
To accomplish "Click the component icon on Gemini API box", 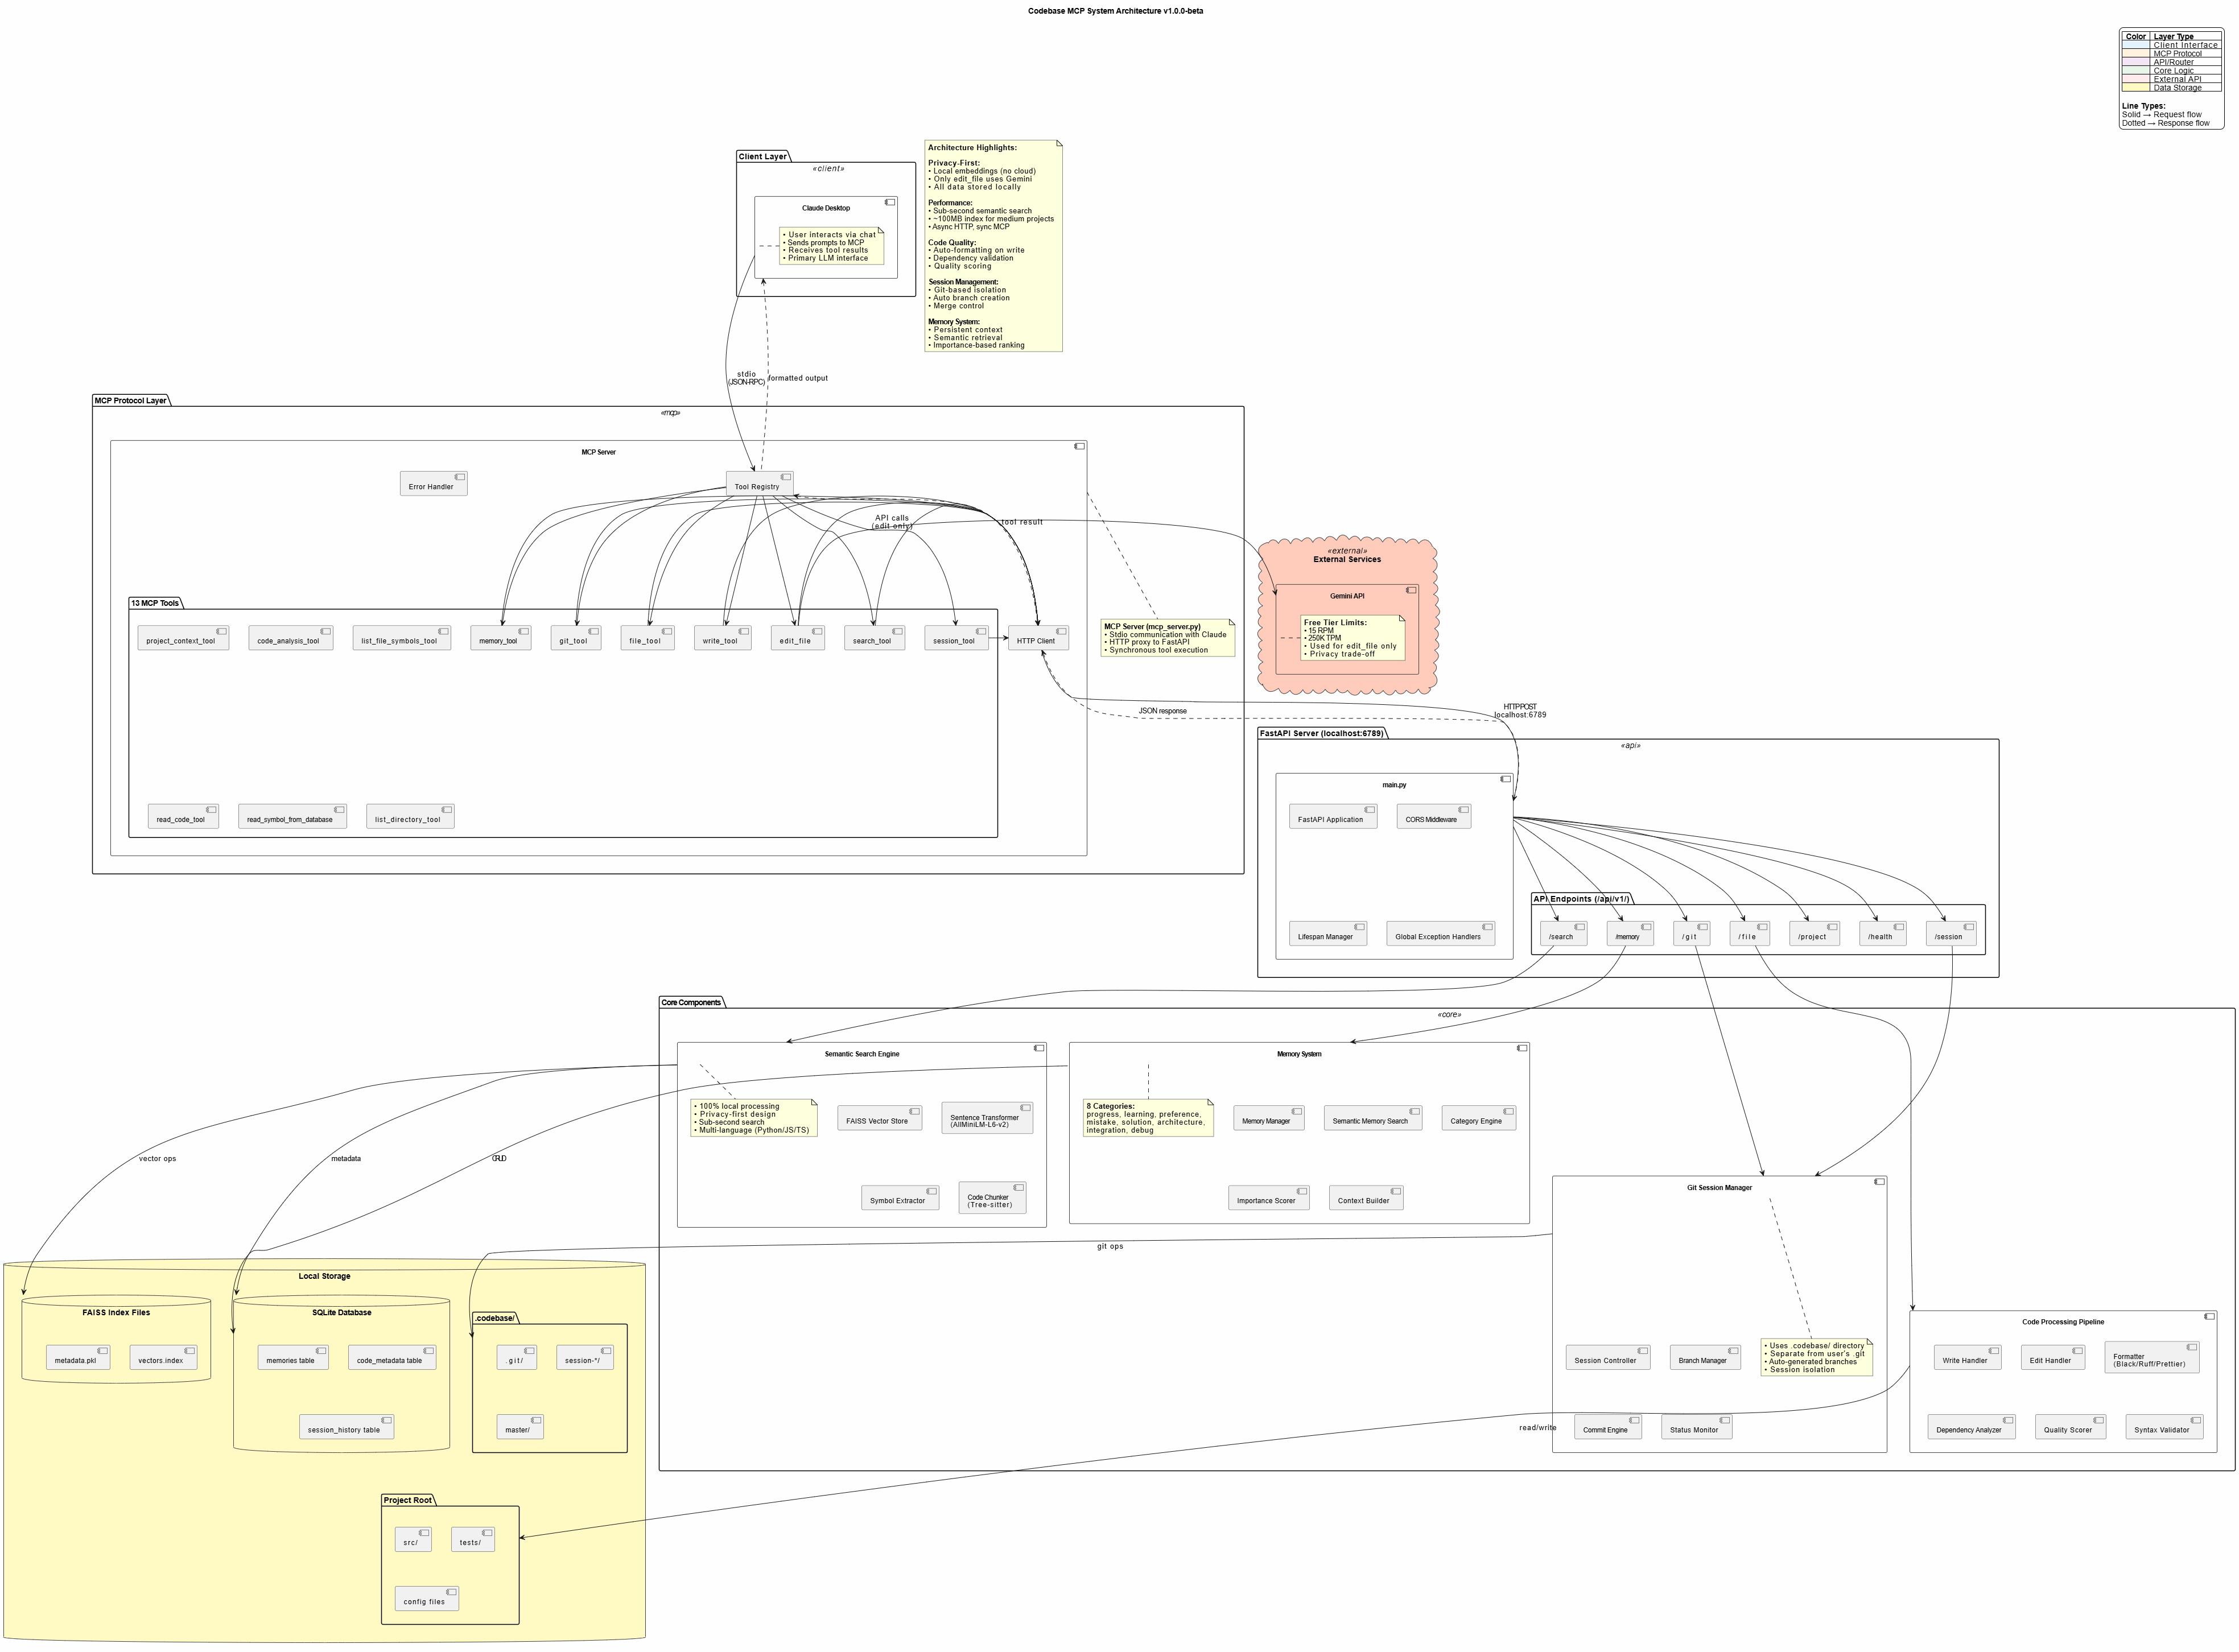I will (1411, 590).
